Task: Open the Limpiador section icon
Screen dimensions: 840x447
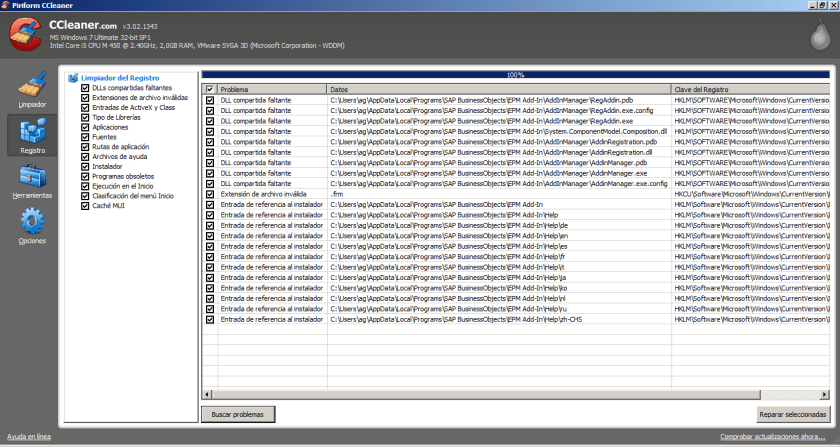Action: [x=31, y=84]
